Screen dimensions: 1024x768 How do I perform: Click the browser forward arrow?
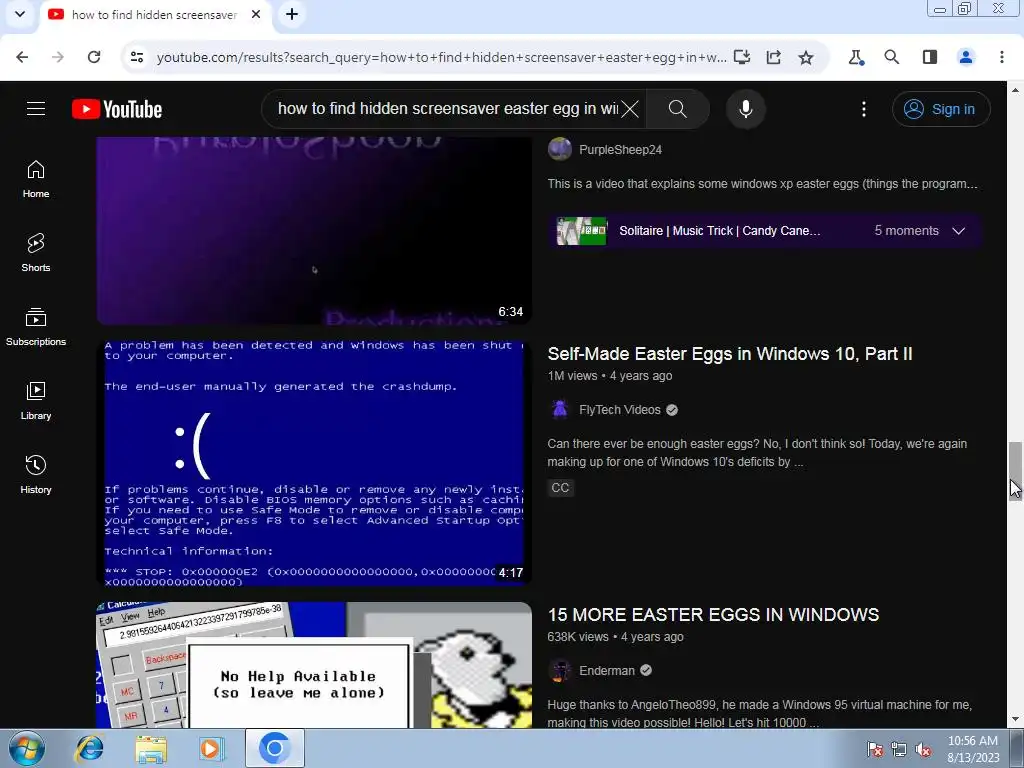point(57,57)
